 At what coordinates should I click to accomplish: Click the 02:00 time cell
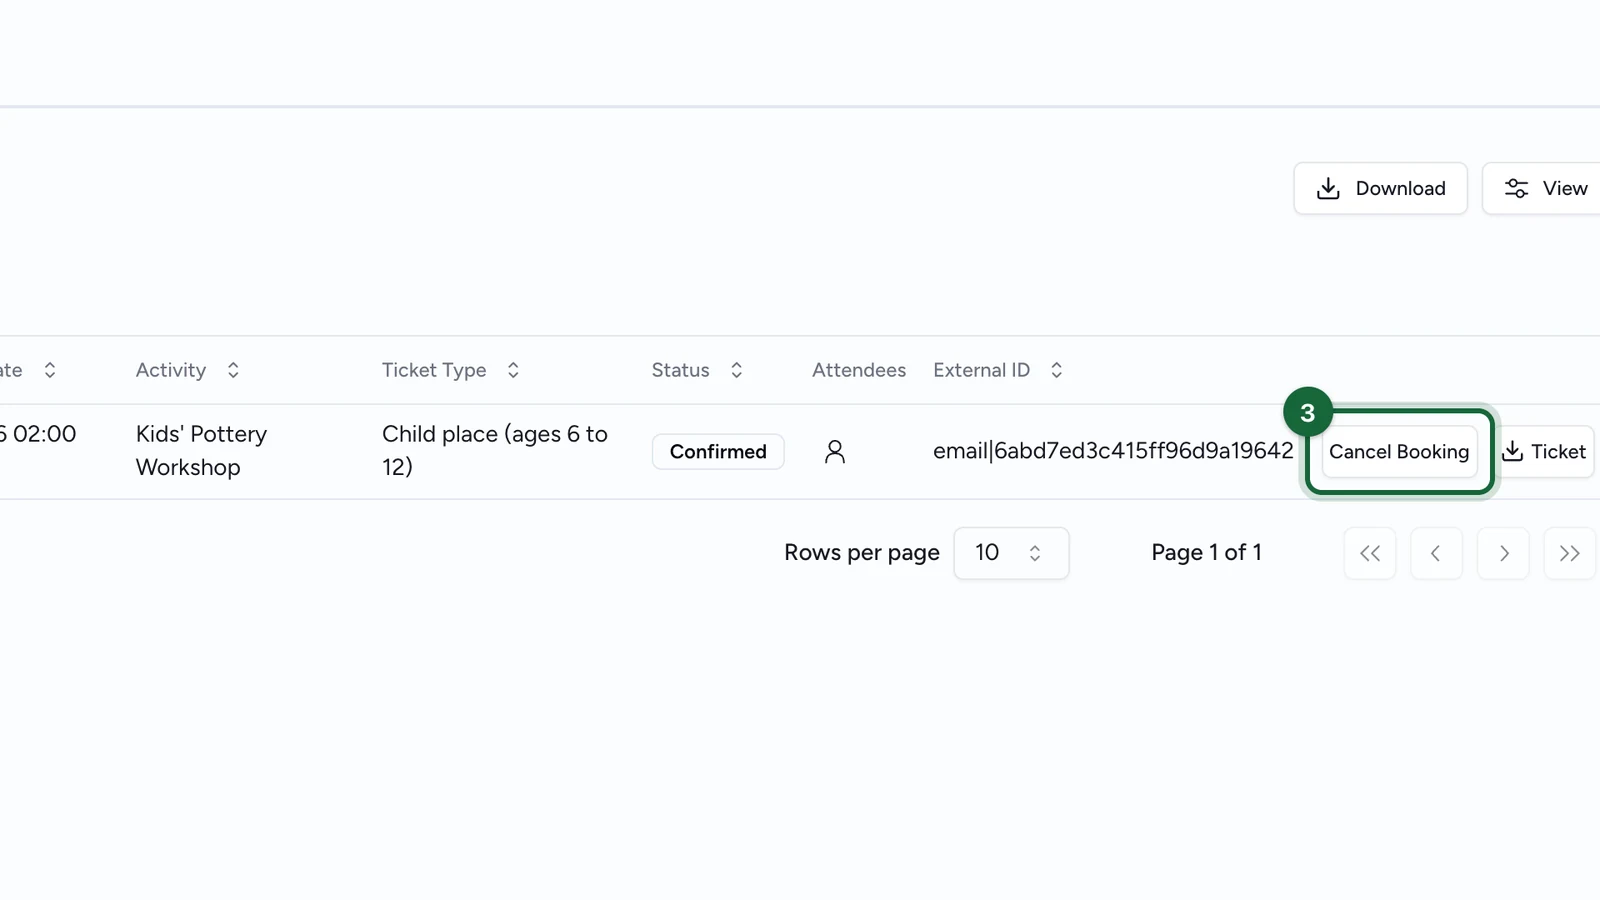point(38,434)
